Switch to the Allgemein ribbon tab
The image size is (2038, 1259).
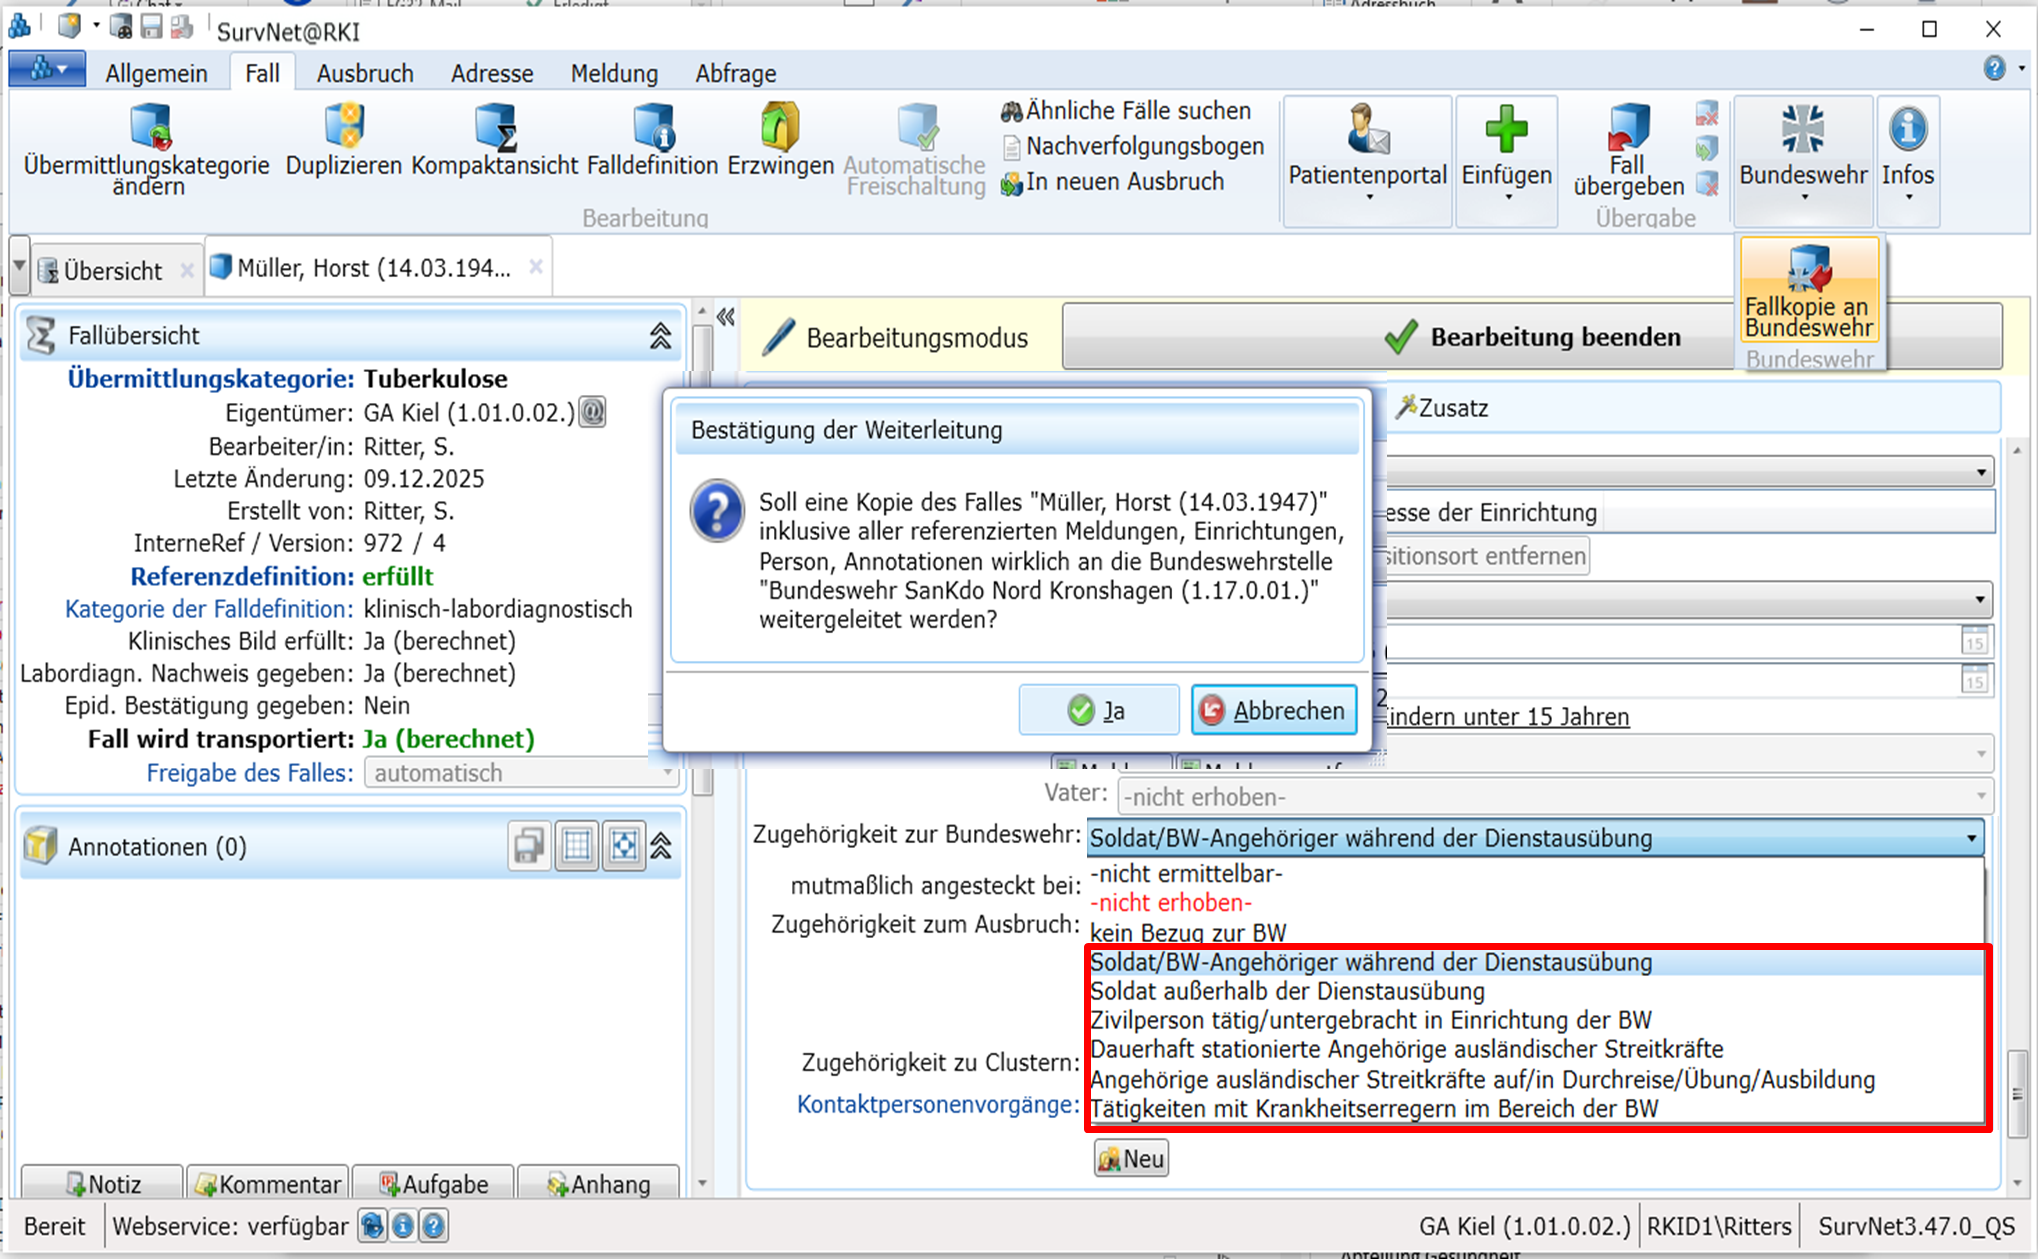(x=157, y=73)
